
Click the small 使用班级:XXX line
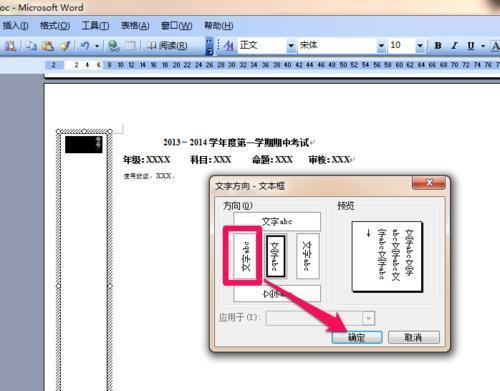tap(148, 176)
